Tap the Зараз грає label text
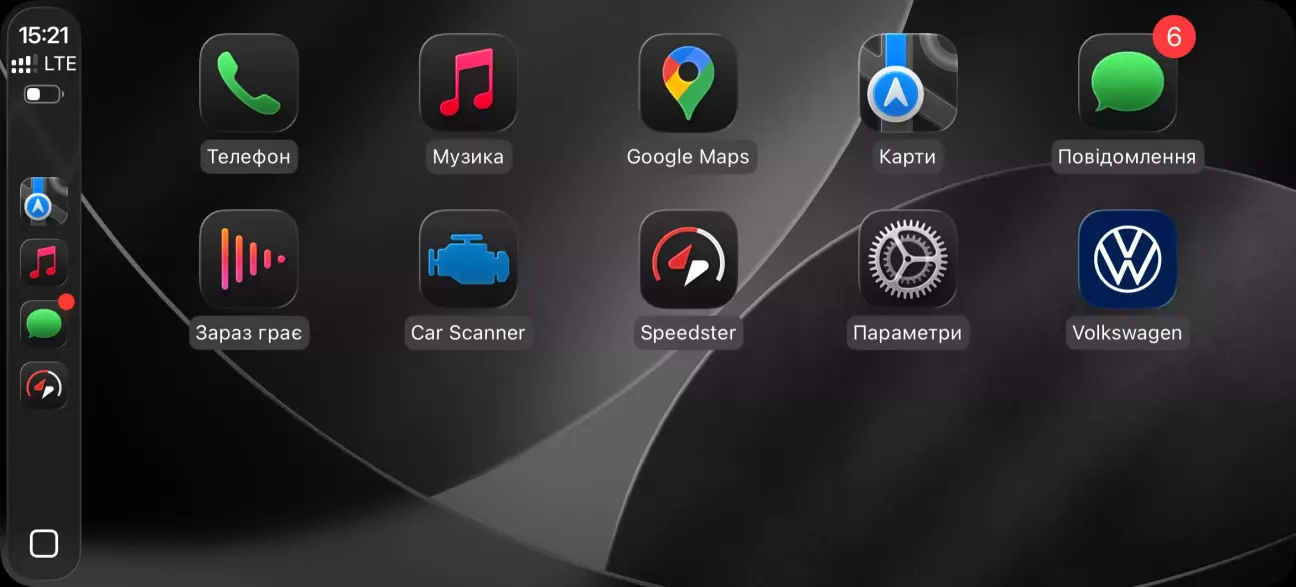The image size is (1296, 587). click(x=249, y=333)
